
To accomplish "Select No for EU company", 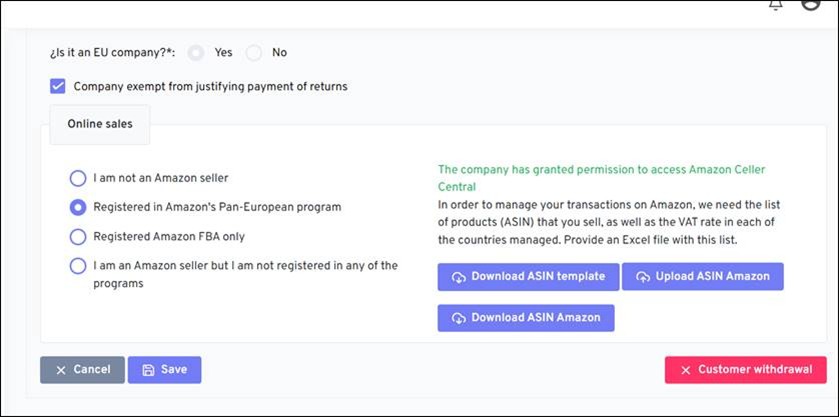I will point(254,52).
